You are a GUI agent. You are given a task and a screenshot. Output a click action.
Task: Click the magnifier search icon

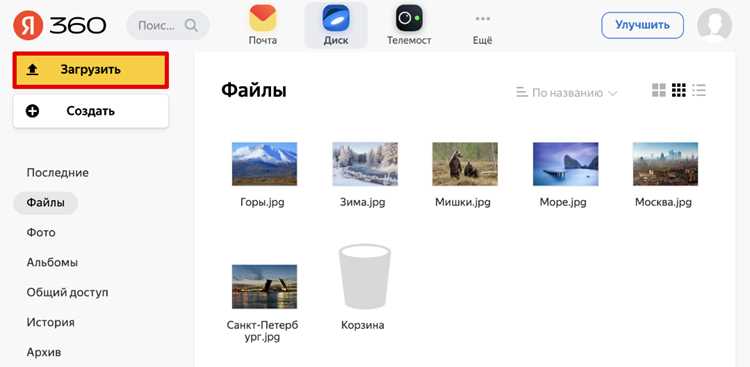[x=191, y=25]
